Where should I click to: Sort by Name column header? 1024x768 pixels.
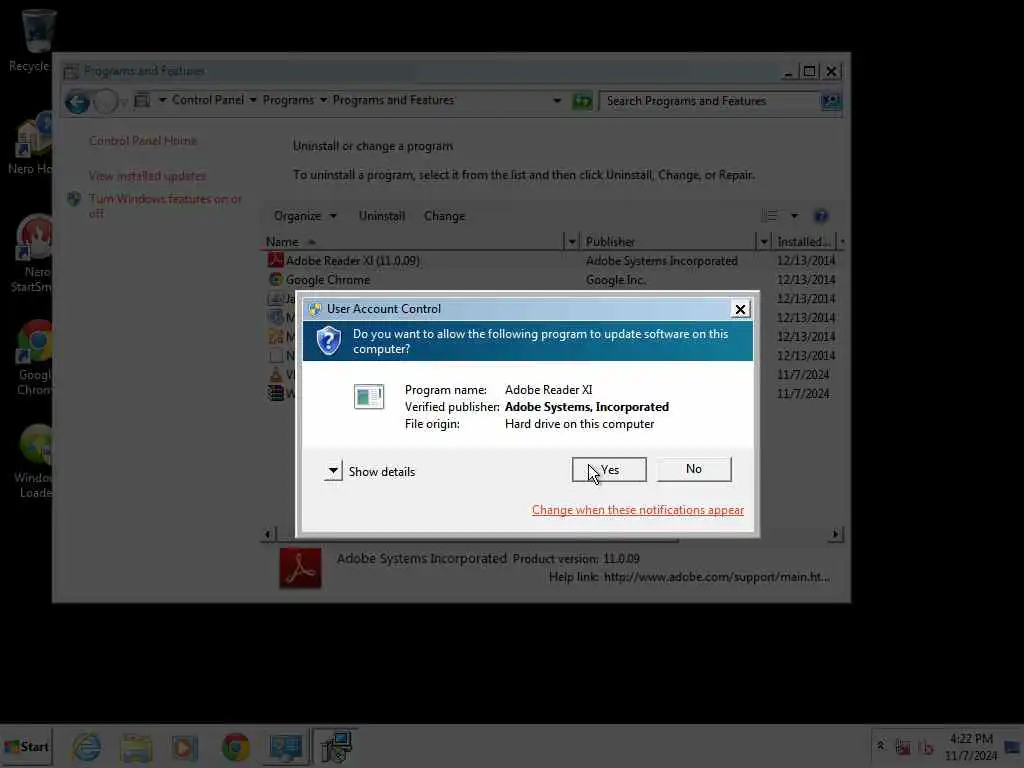[413, 242]
